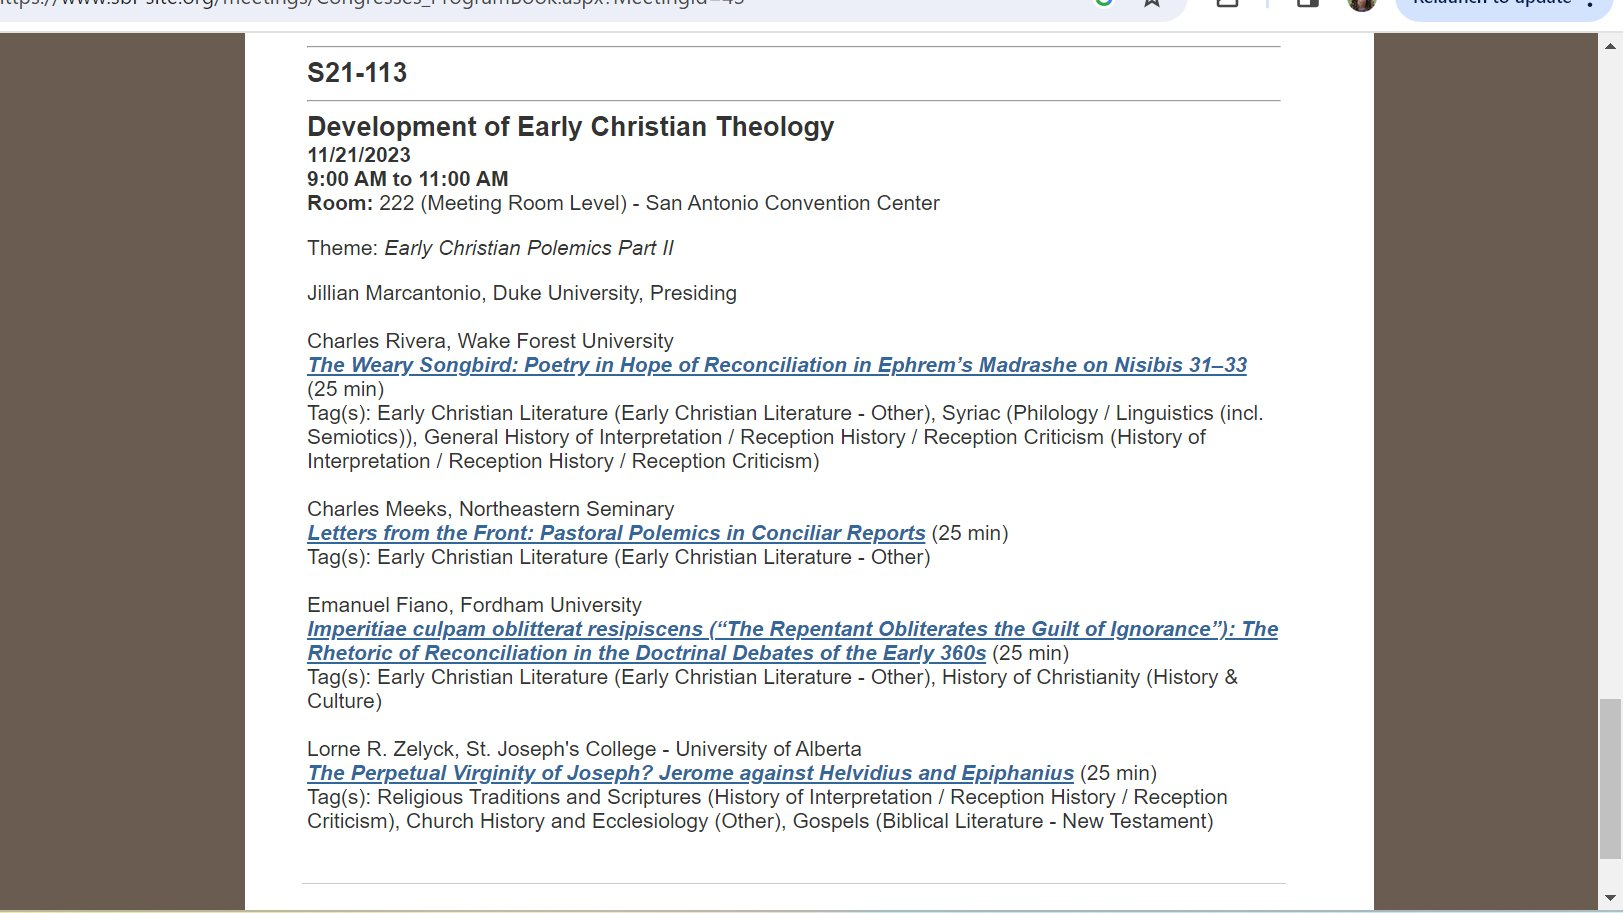Click the bookmark star icon

coord(1152,3)
